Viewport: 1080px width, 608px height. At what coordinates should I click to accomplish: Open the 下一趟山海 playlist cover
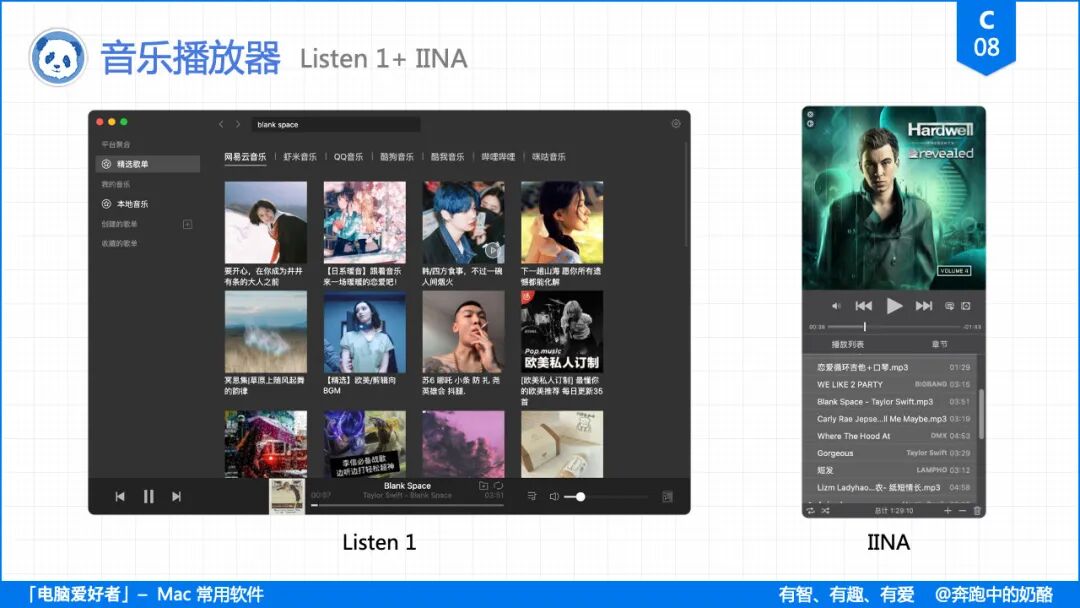(562, 222)
